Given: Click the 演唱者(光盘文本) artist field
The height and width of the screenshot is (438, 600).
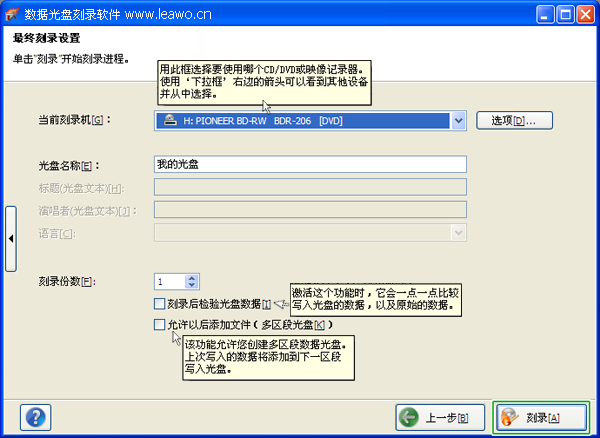Looking at the screenshot, I should [310, 210].
